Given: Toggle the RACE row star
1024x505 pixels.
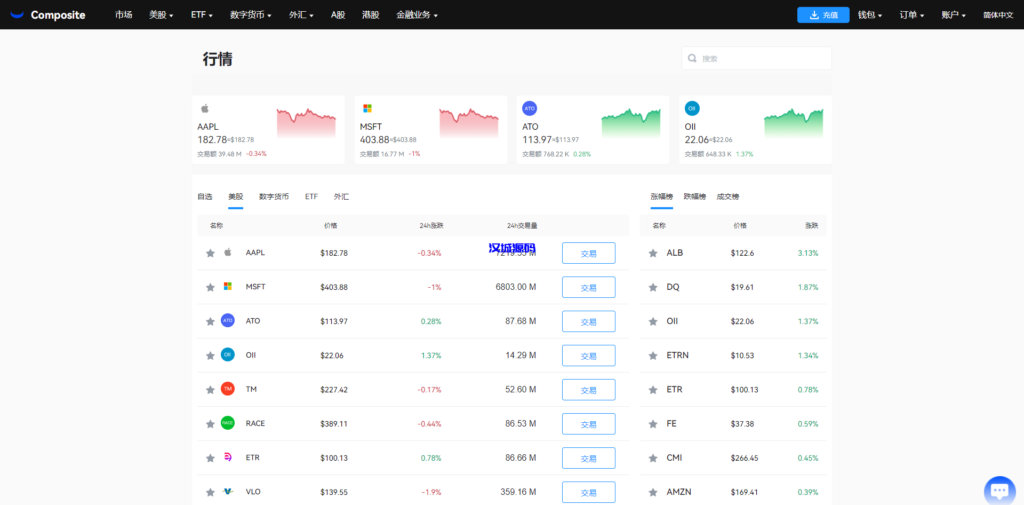Looking at the screenshot, I should [x=210, y=424].
